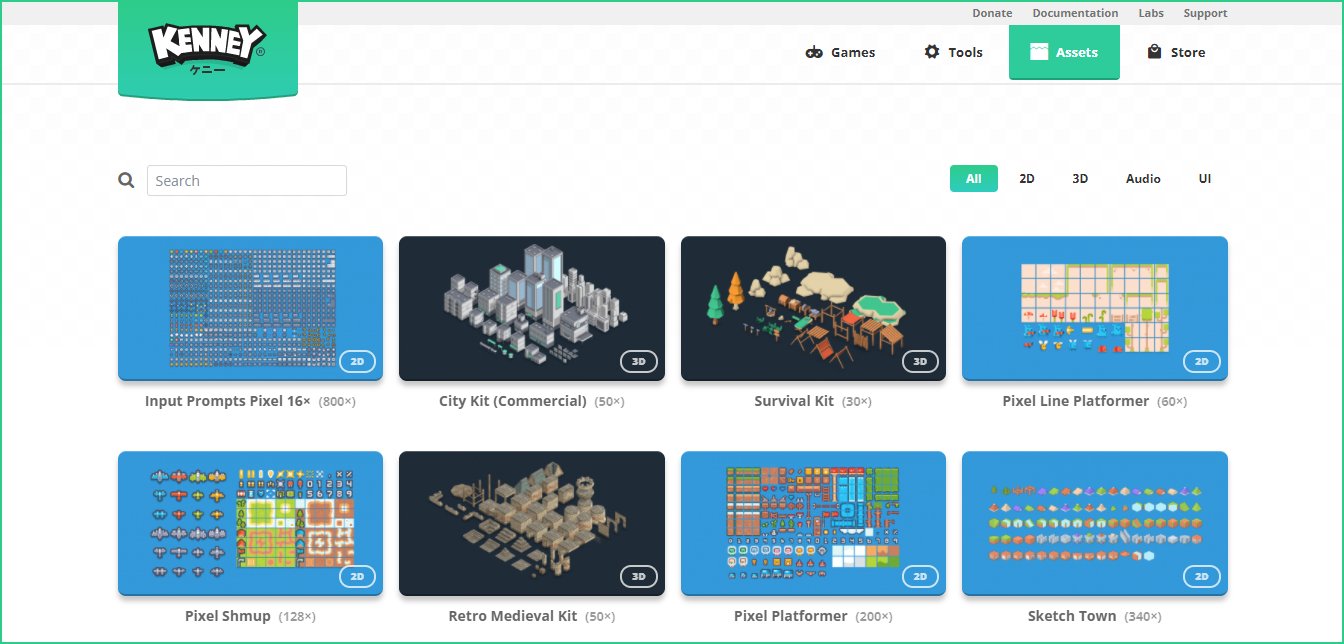Open Survival Kit thumbnail
This screenshot has height=644, width=1344.
[813, 308]
